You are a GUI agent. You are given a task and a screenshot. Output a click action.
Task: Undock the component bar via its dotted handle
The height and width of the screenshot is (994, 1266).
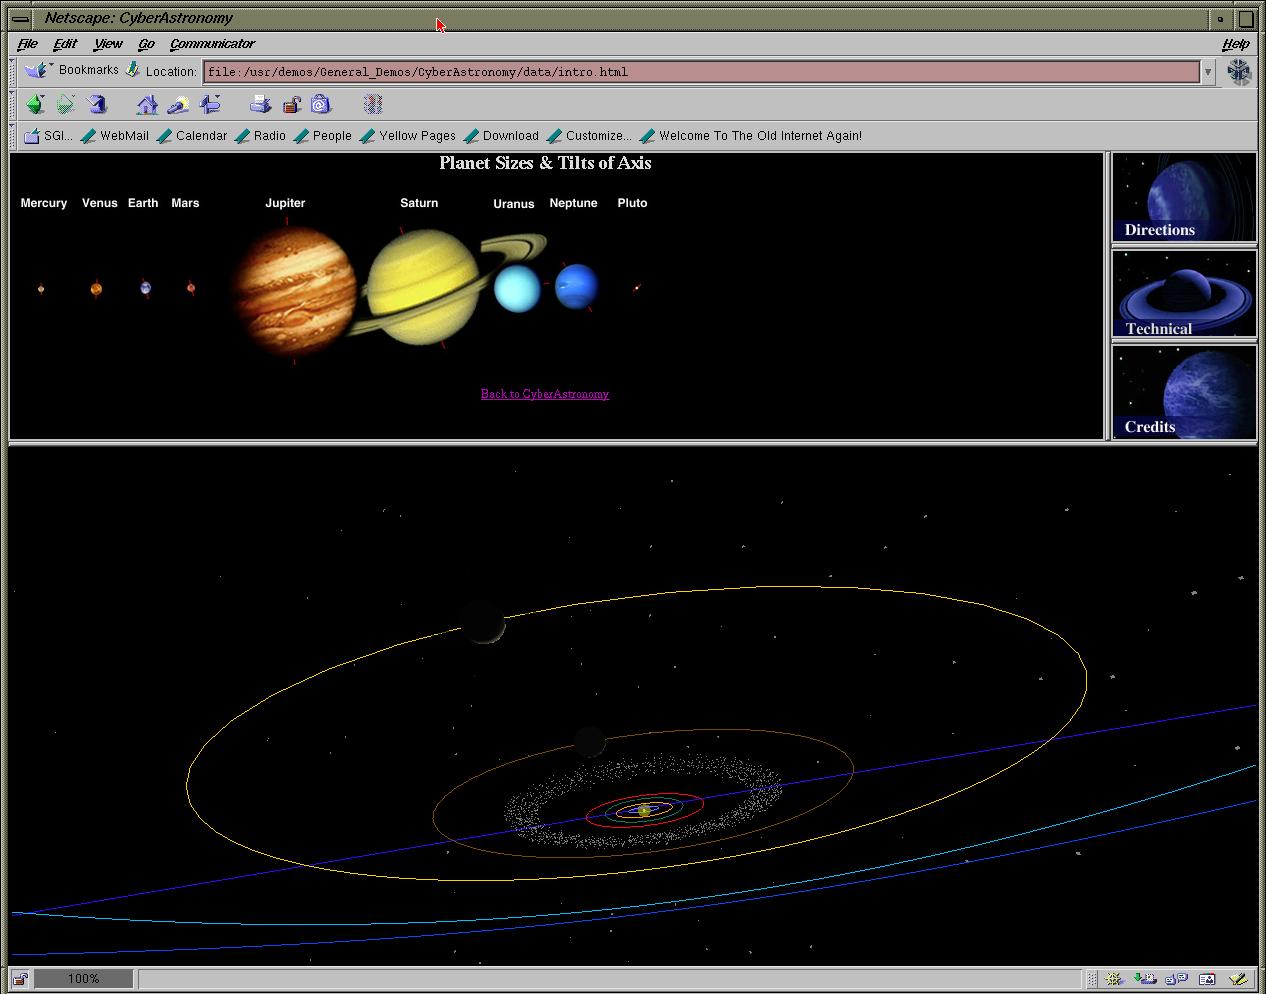(x=1092, y=979)
